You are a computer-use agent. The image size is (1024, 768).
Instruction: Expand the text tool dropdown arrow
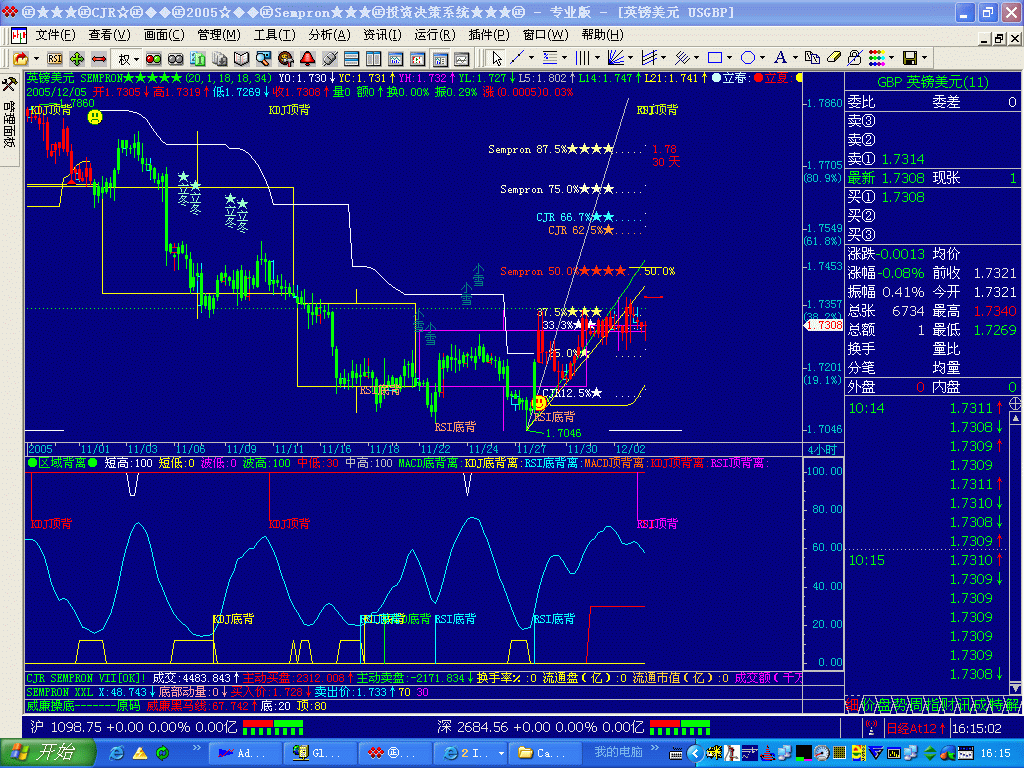[795, 58]
